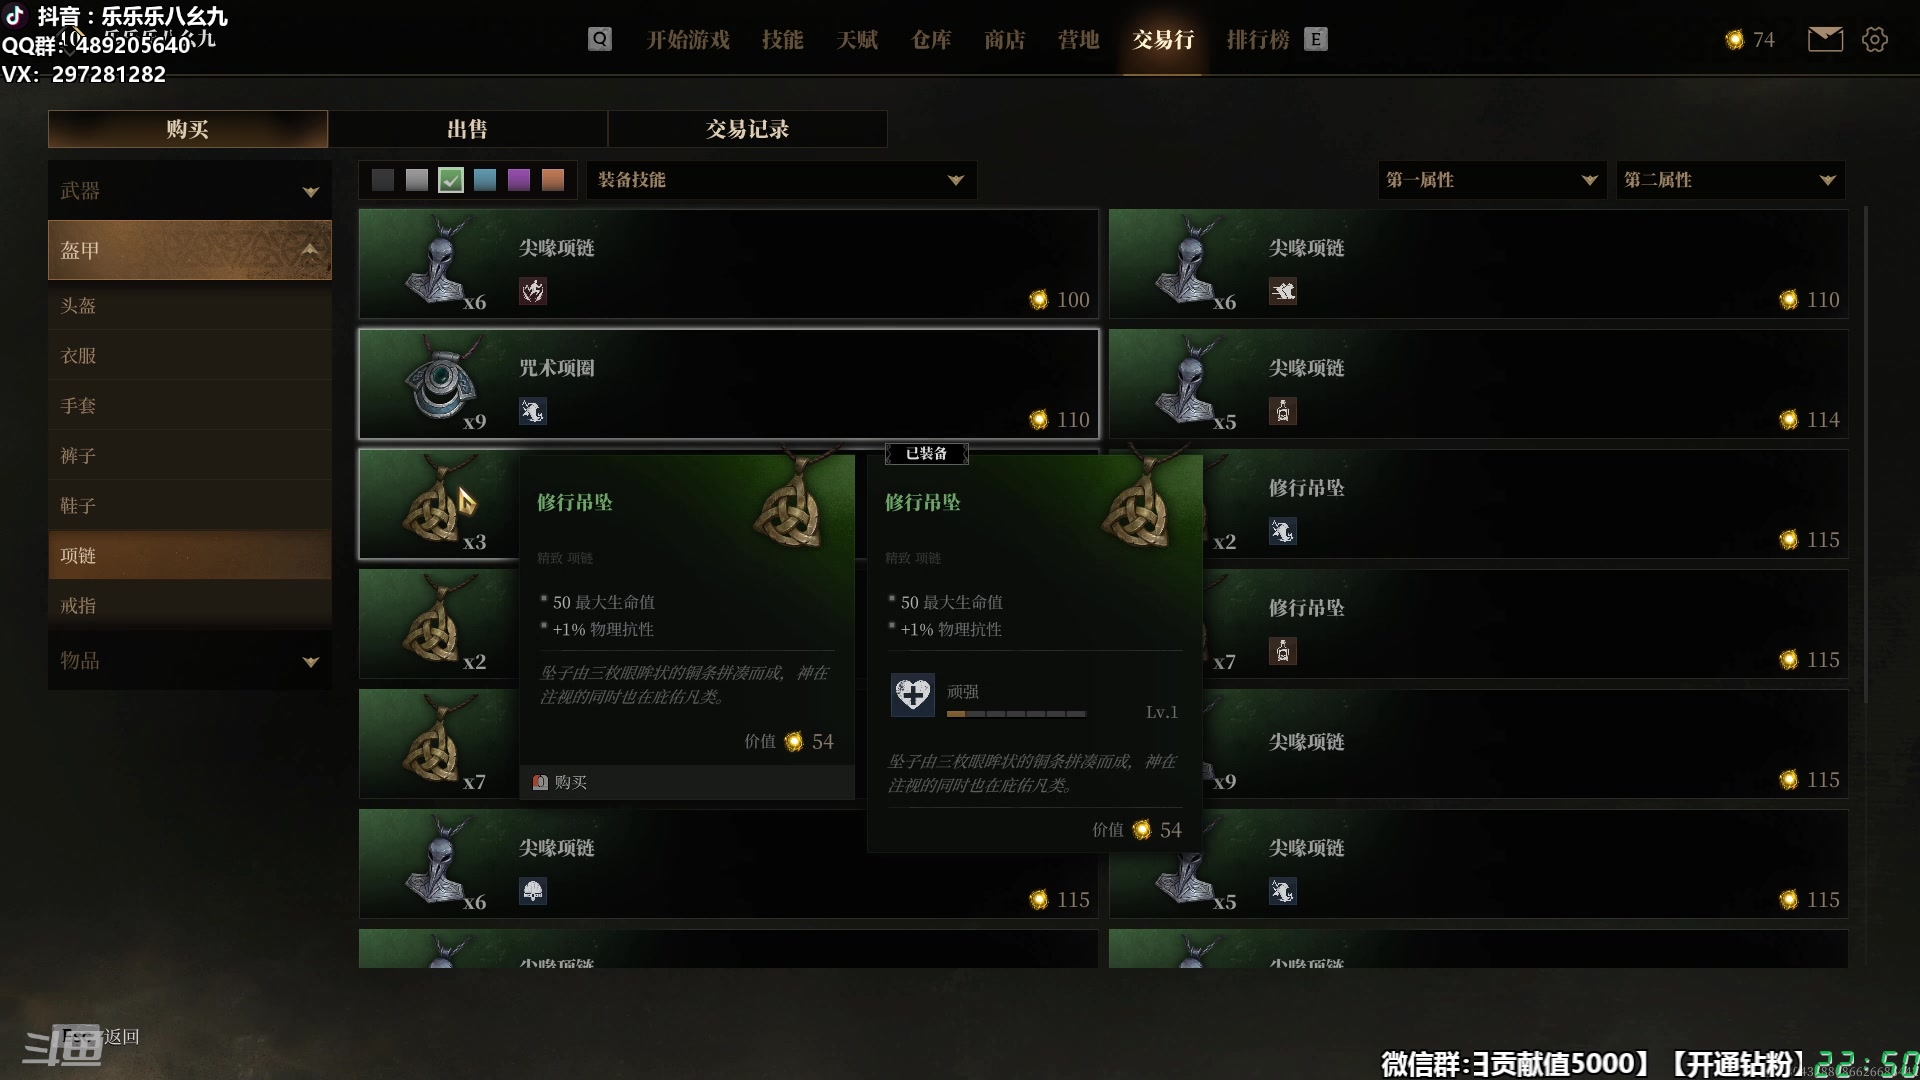Toggle the purple rarity filter box
1920x1080 pixels.
[519, 180]
